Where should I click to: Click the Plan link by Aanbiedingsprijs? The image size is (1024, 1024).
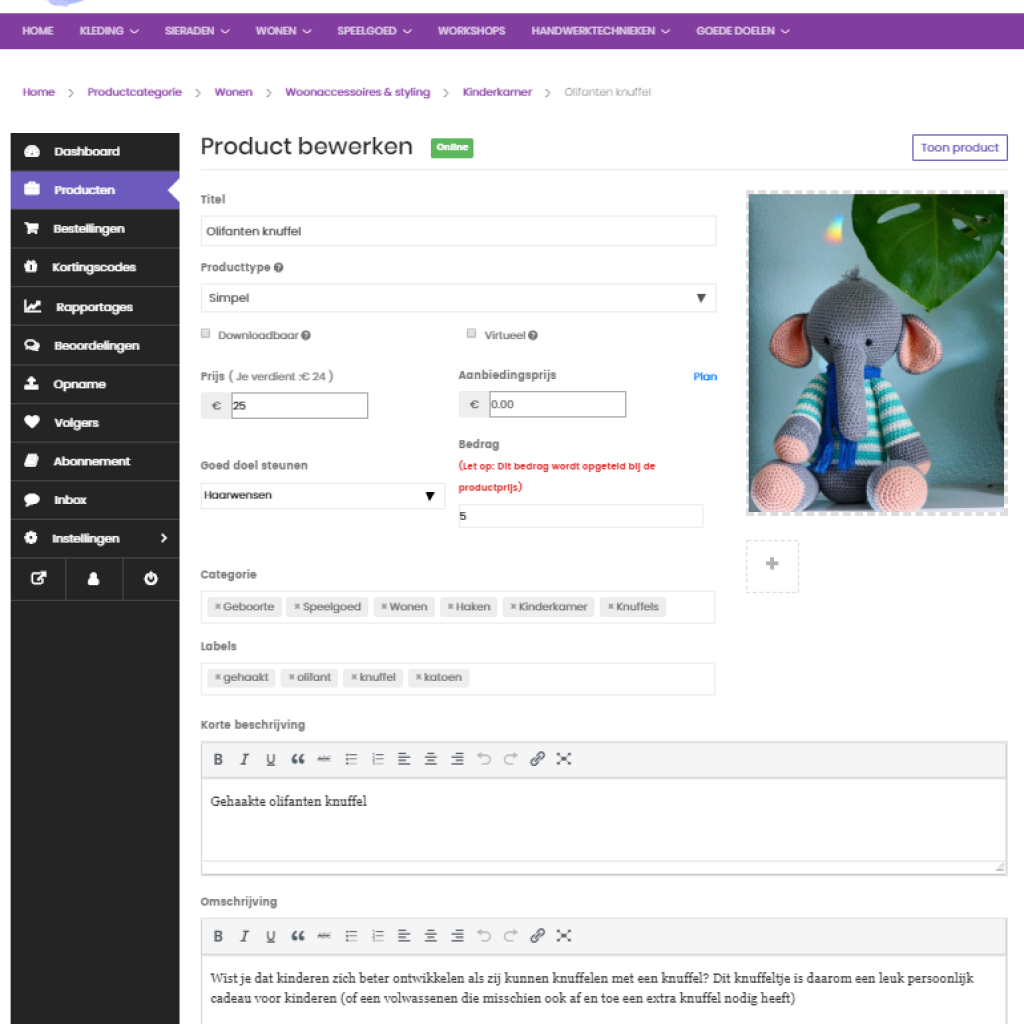tap(705, 377)
